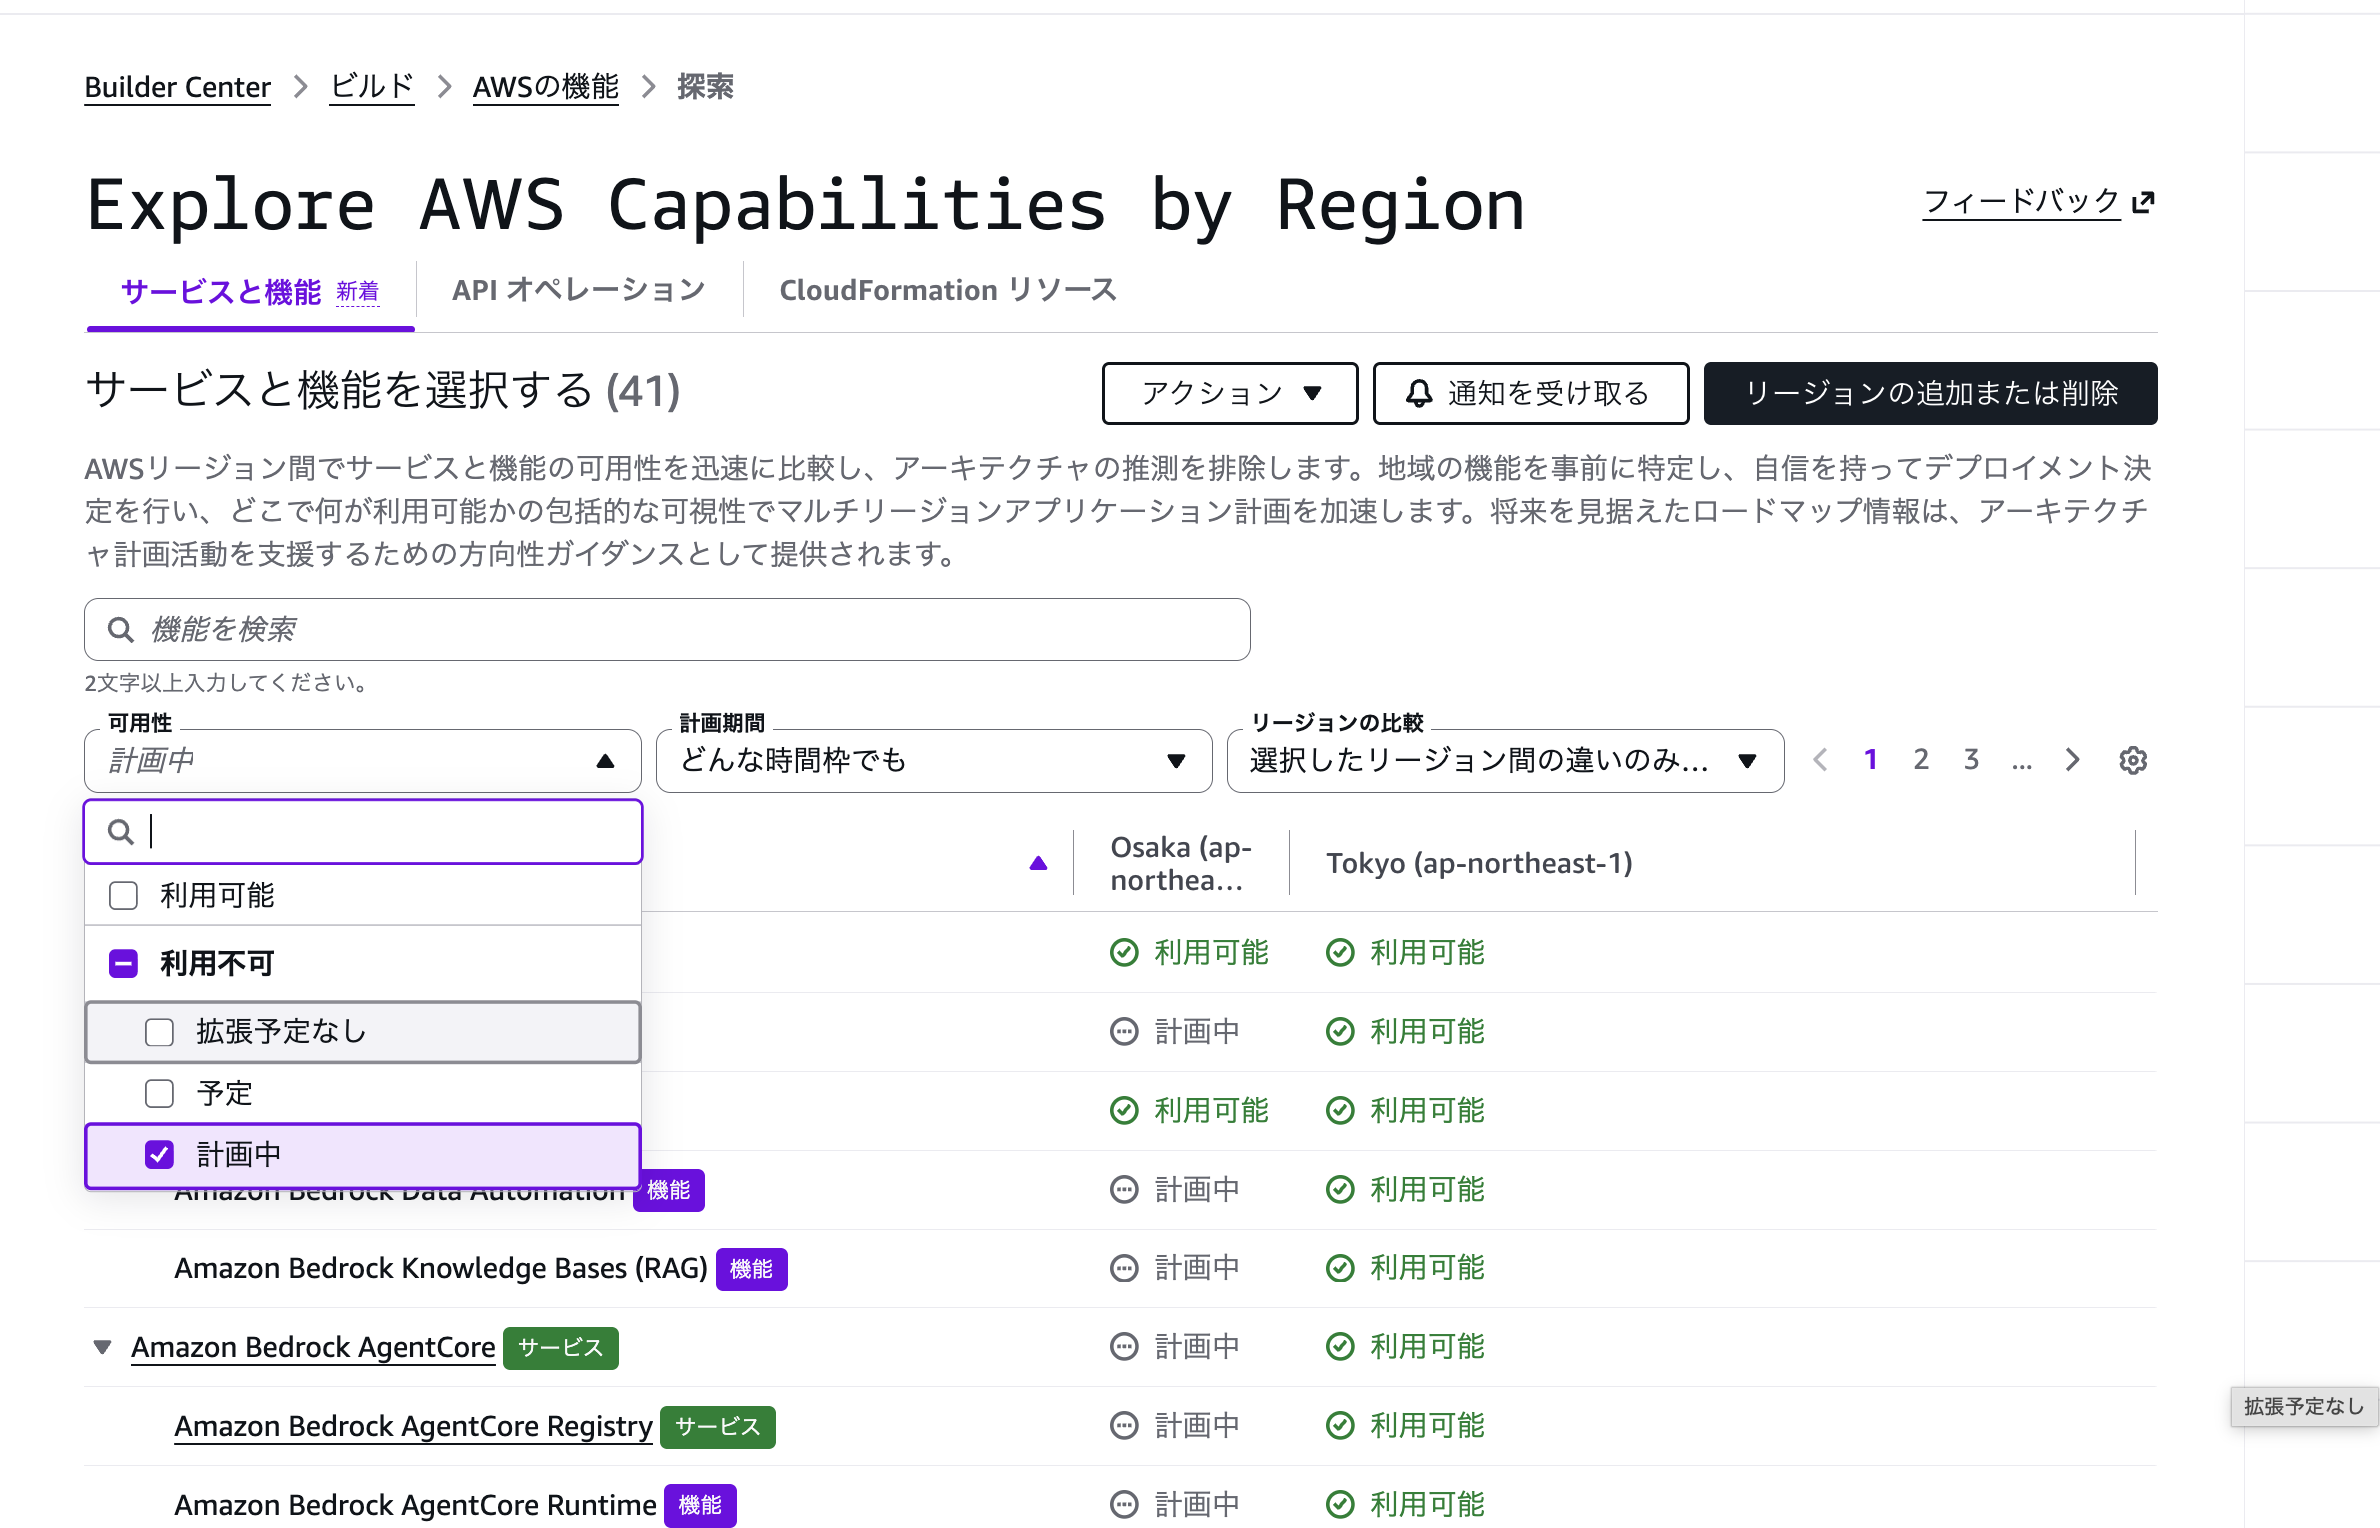The width and height of the screenshot is (2380, 1528).
Task: Open the AWSの機能 breadcrumb link
Action: coord(546,87)
